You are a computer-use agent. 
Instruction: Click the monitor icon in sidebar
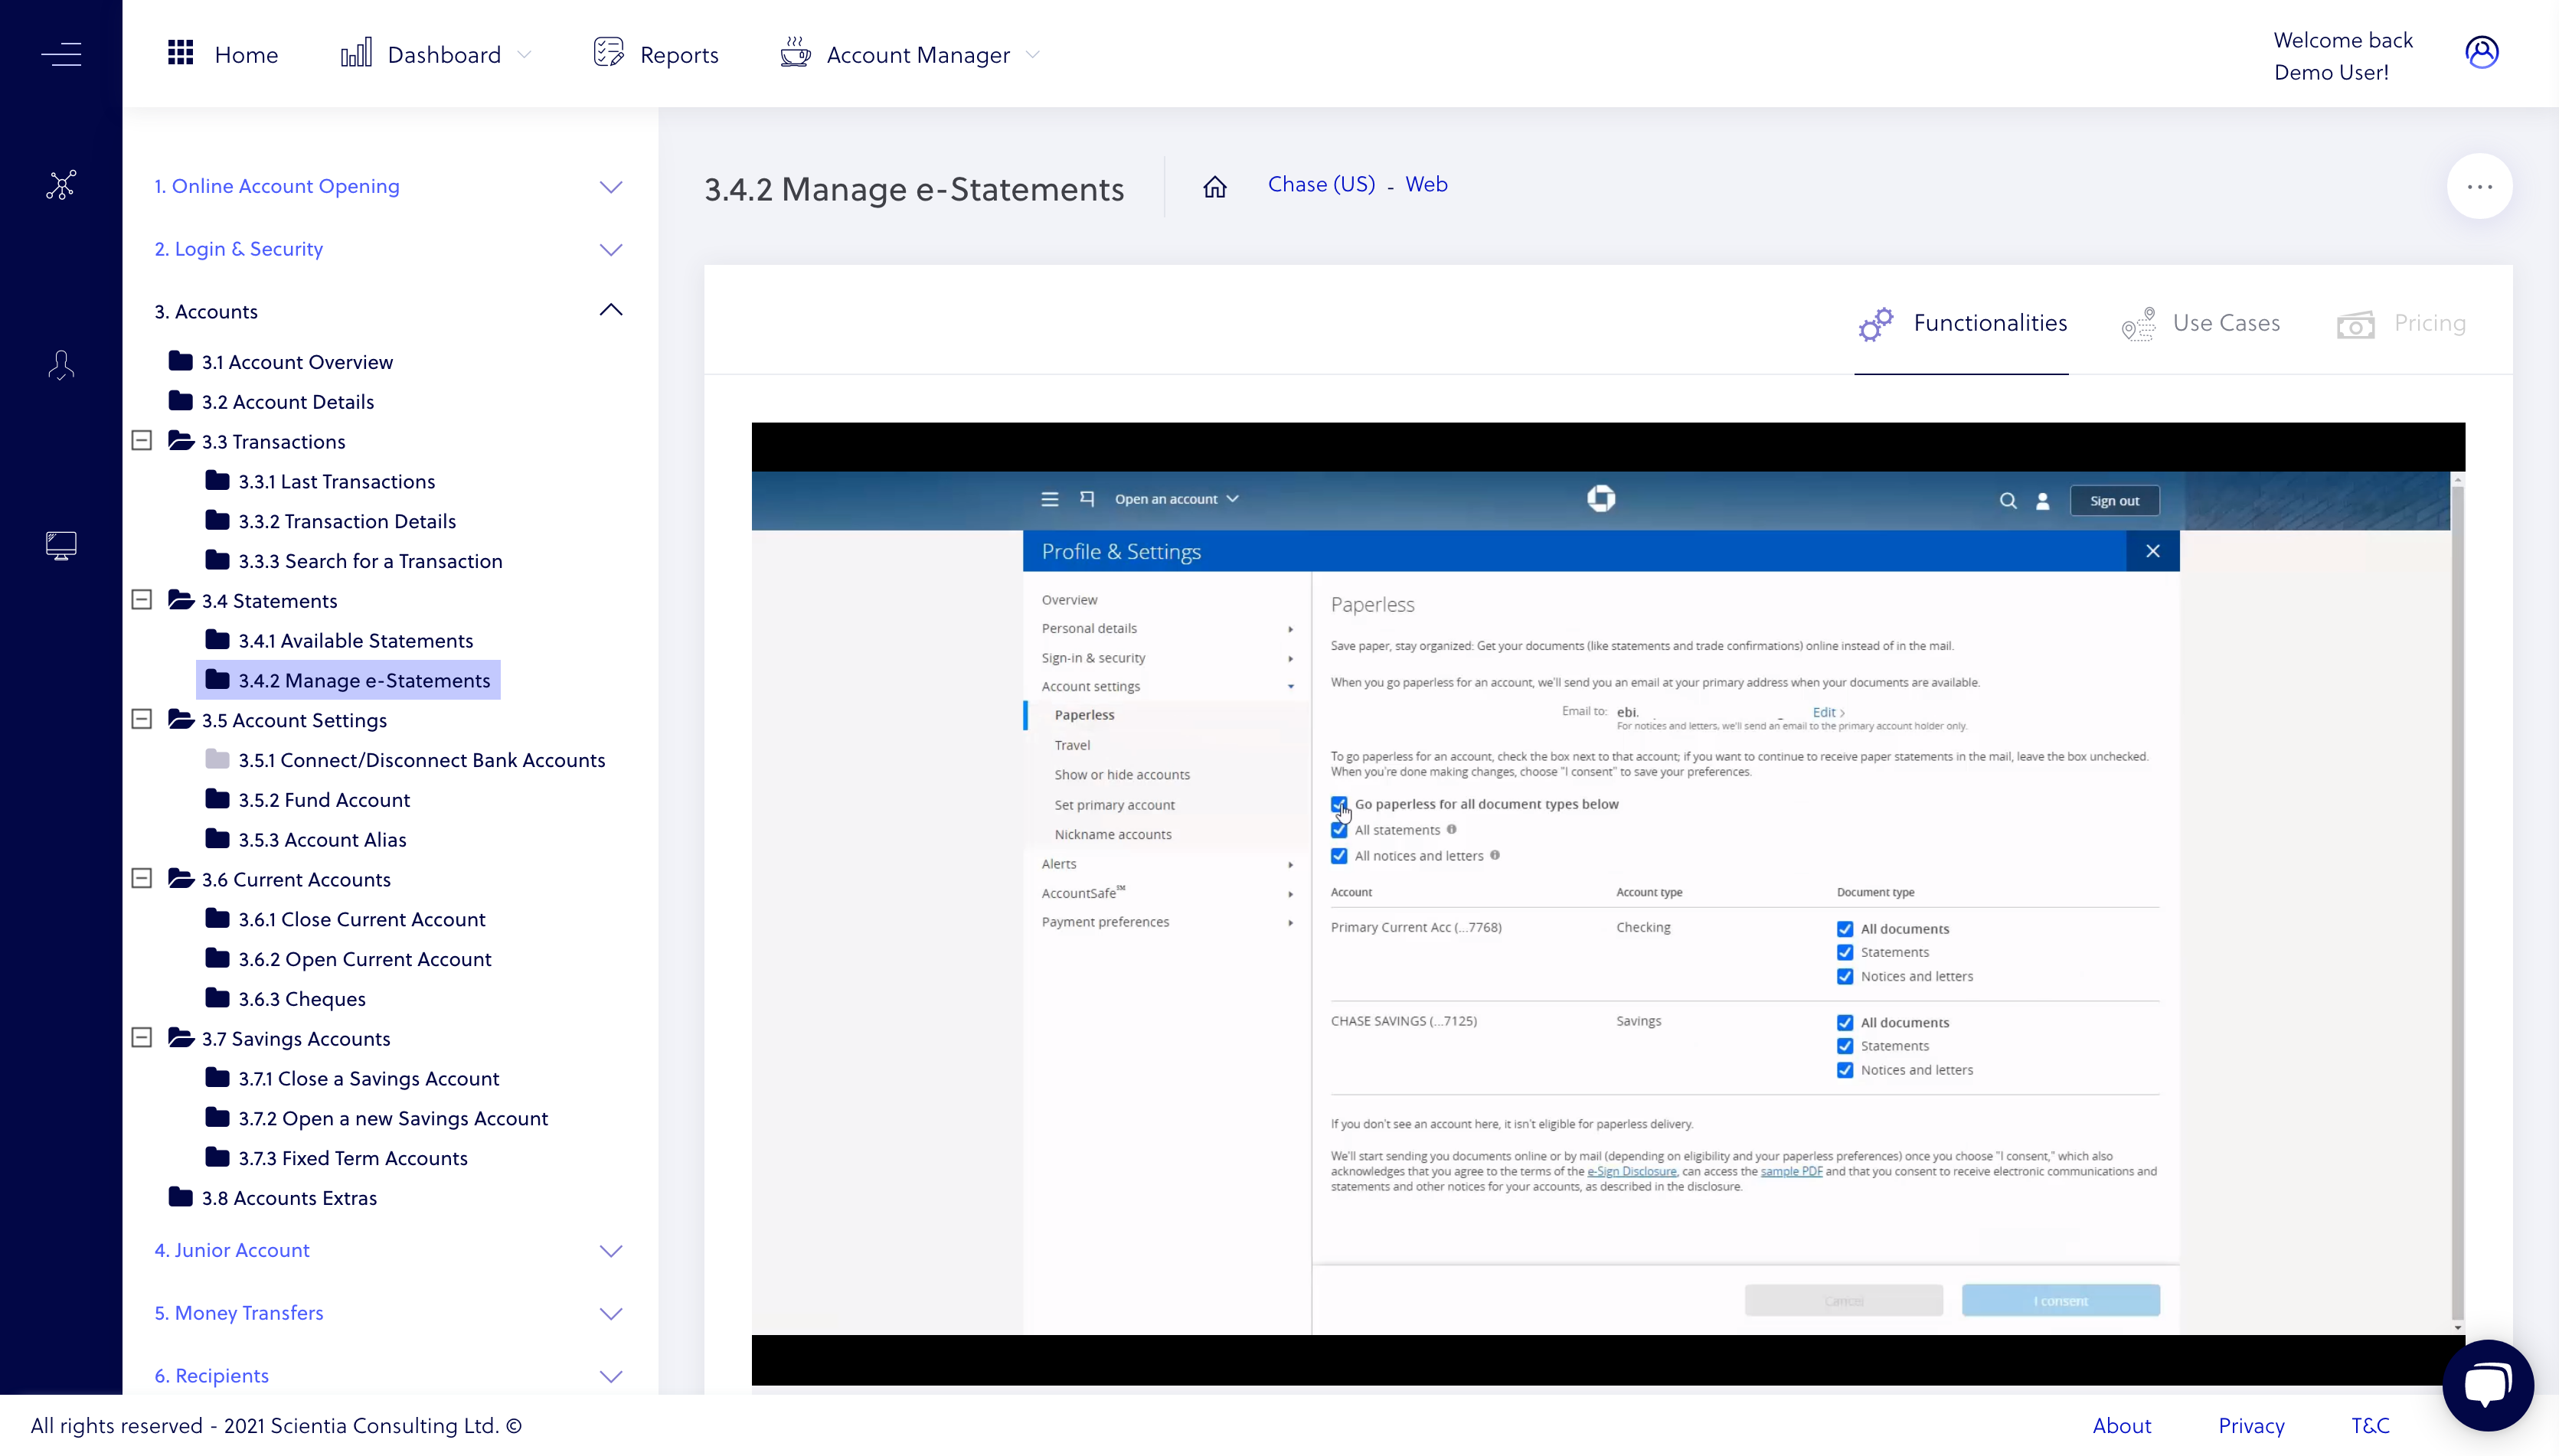click(x=61, y=545)
